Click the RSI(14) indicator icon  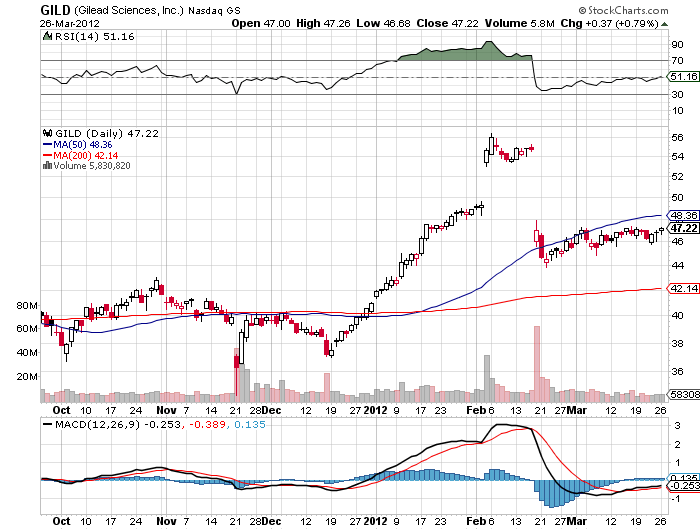47,36
